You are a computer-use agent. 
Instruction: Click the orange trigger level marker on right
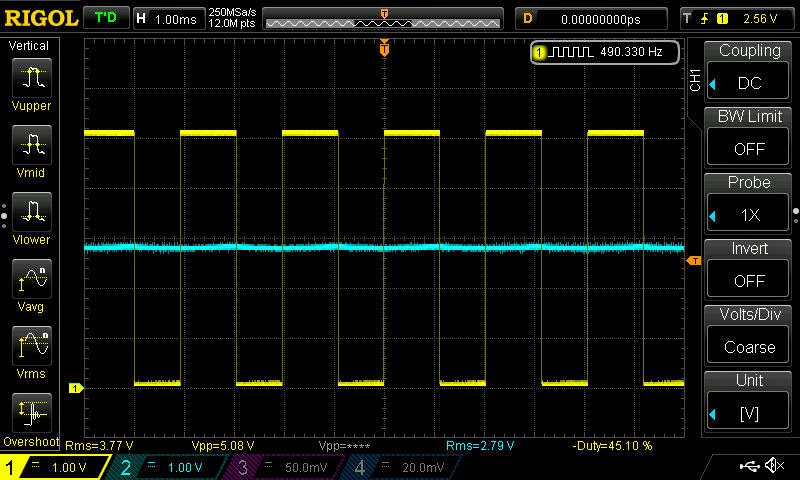click(x=694, y=261)
